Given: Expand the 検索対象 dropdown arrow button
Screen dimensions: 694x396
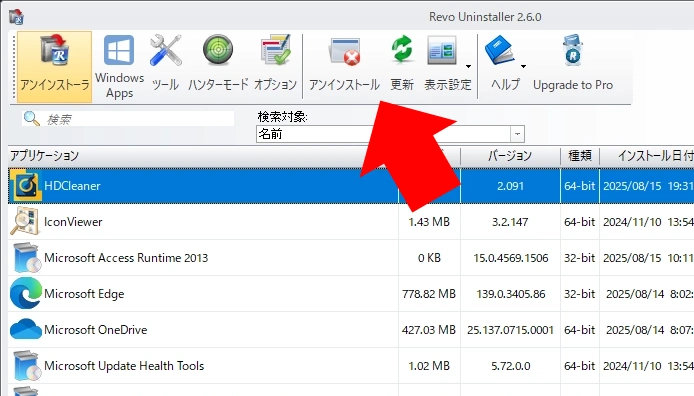Looking at the screenshot, I should pyautogui.click(x=517, y=134).
